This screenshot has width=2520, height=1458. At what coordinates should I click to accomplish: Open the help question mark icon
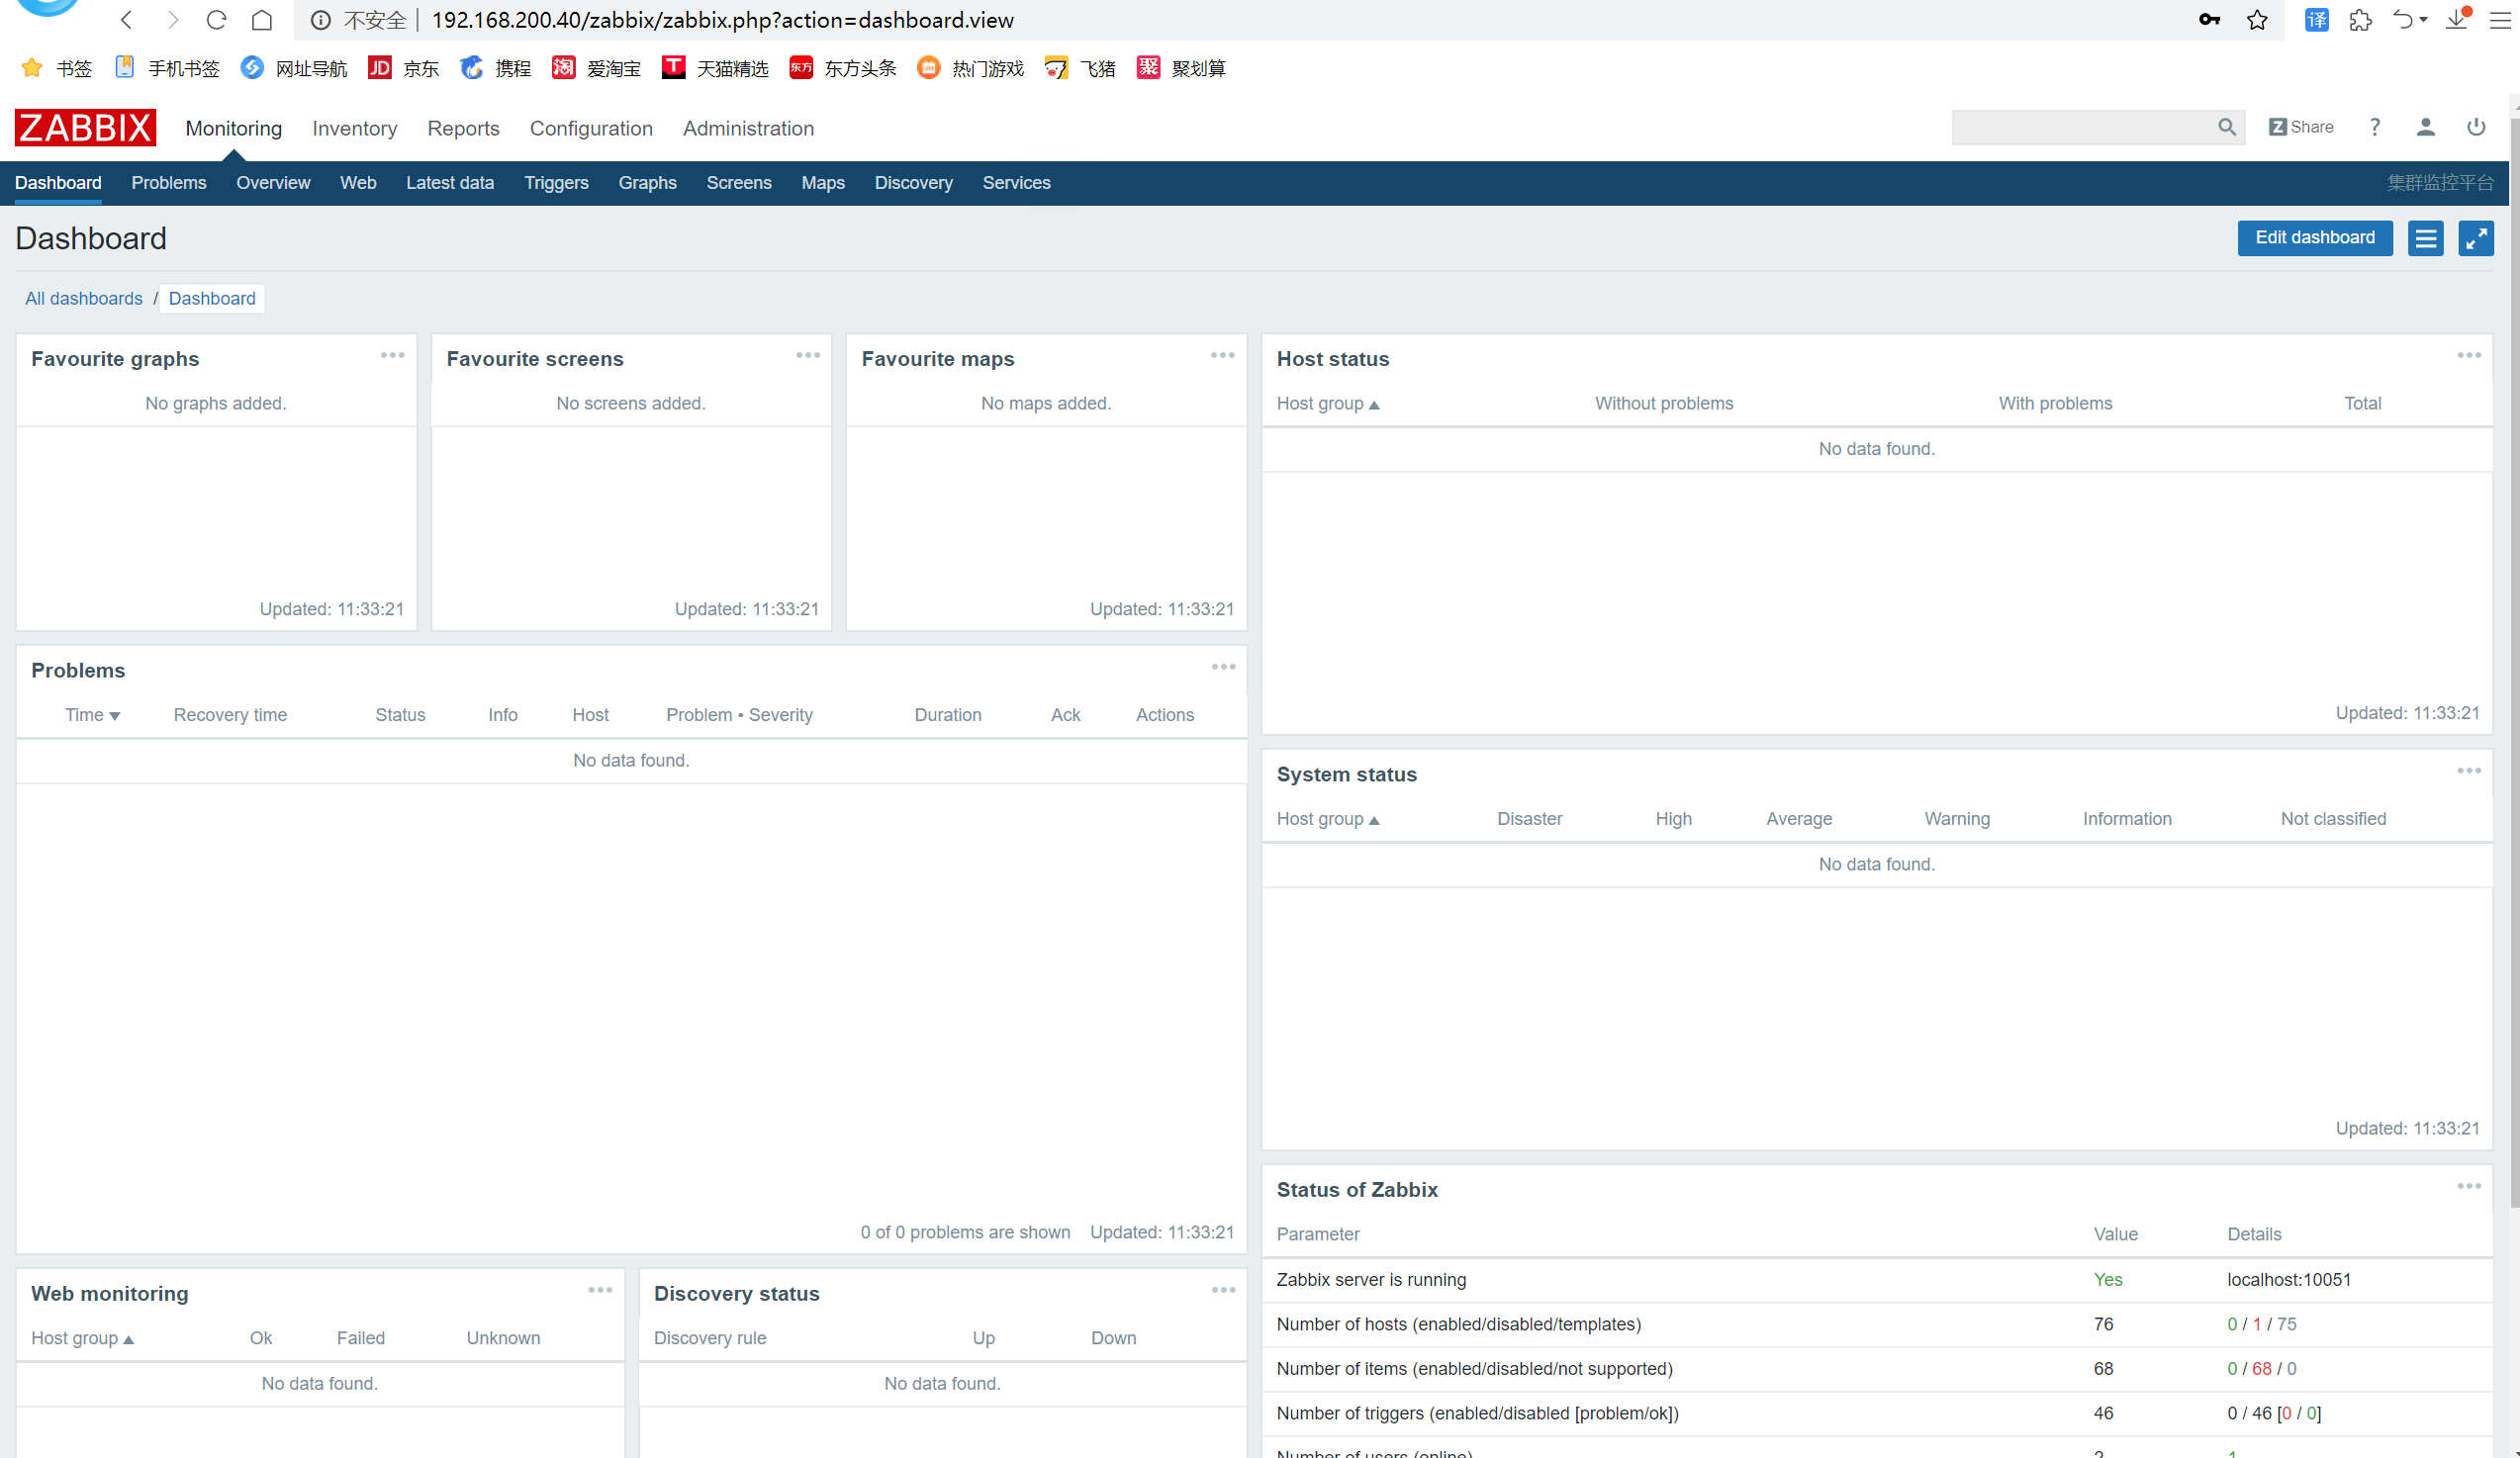tap(2374, 127)
